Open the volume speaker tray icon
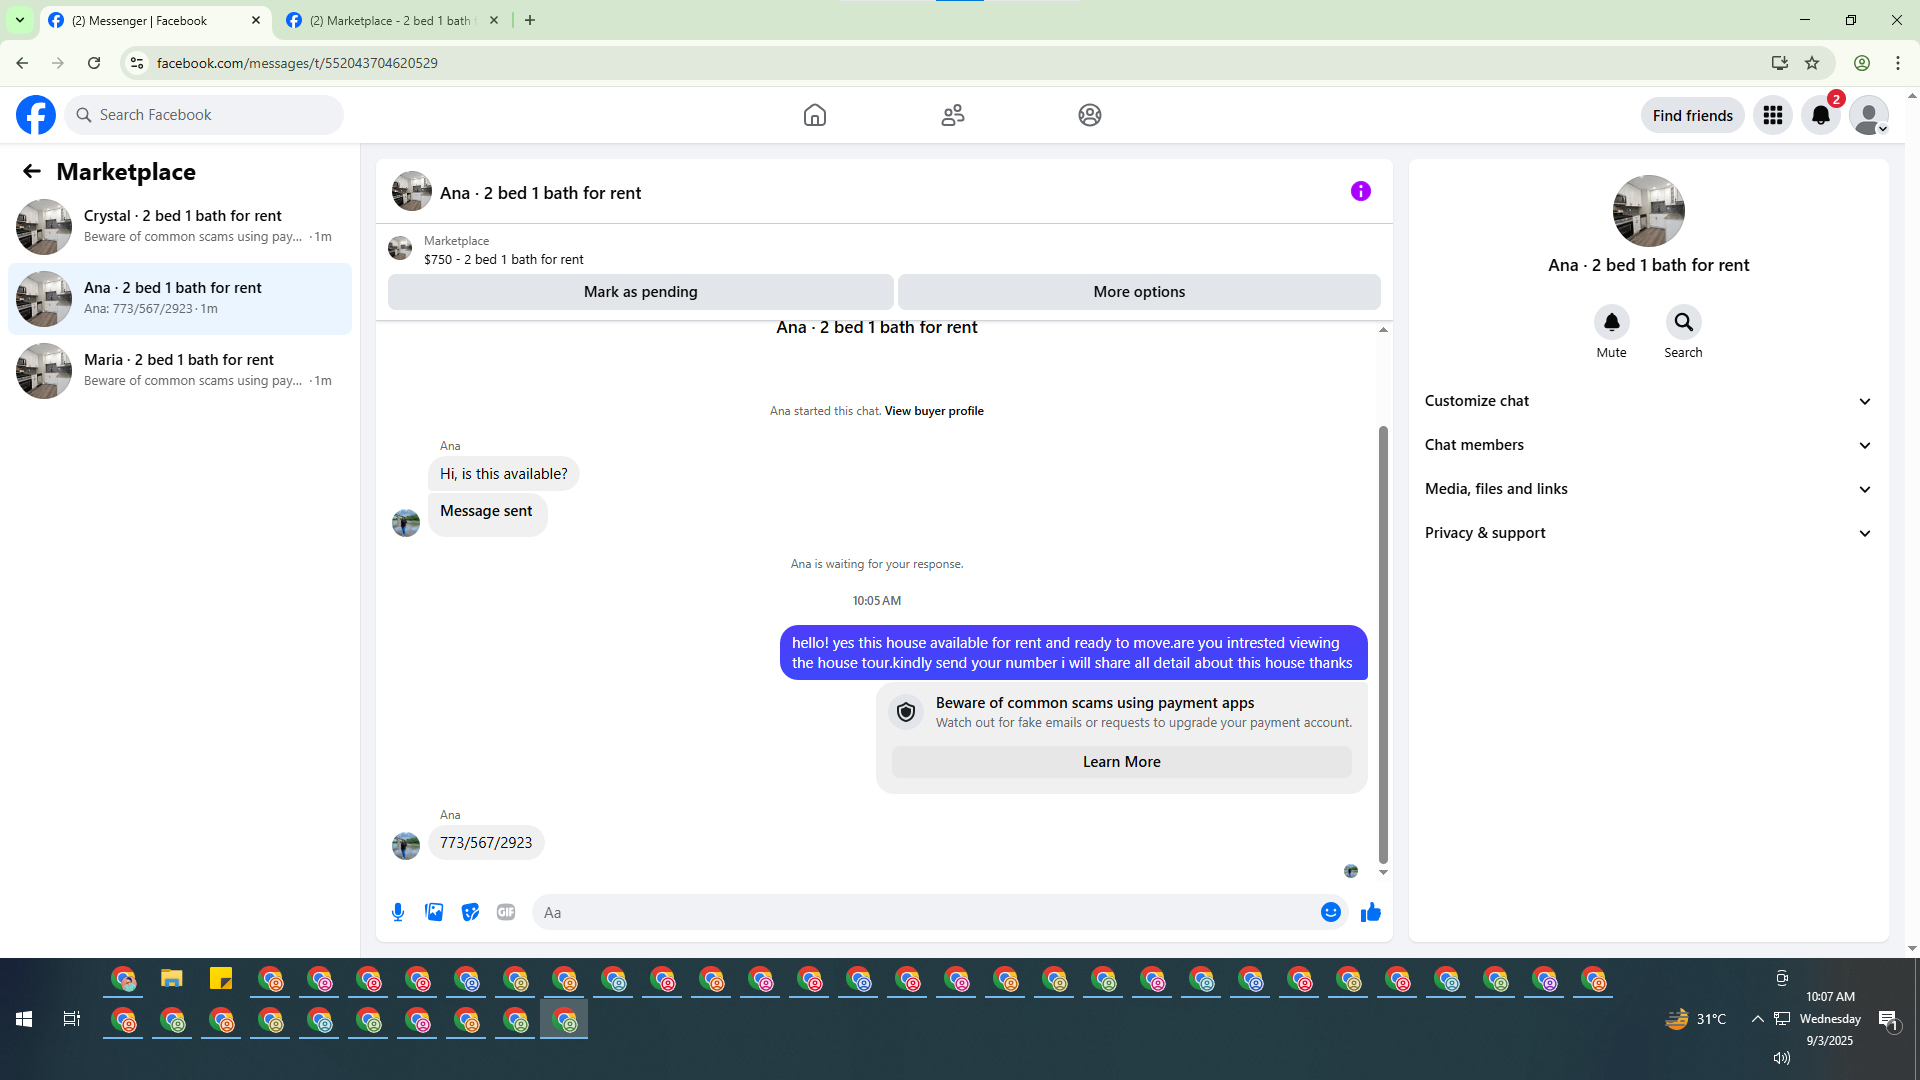Screen dimensions: 1920x1080 (1781, 1058)
